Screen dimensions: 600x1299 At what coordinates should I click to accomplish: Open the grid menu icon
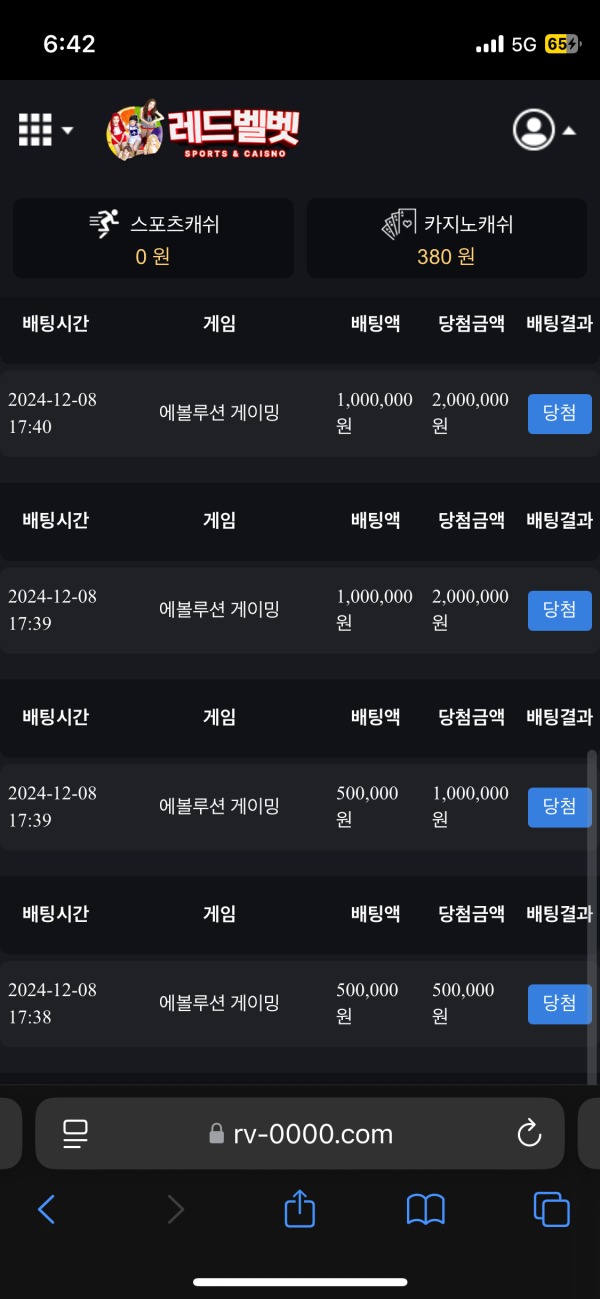click(x=33, y=130)
